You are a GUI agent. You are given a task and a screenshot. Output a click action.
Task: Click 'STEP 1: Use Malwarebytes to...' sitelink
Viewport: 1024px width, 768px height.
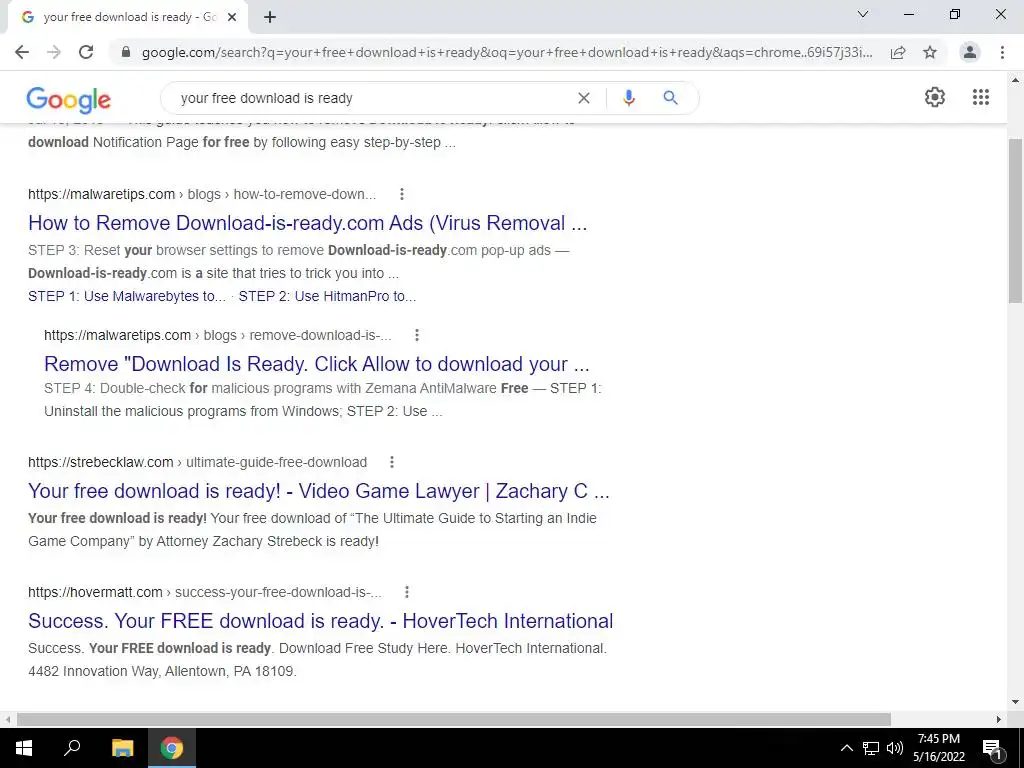pyautogui.click(x=127, y=296)
